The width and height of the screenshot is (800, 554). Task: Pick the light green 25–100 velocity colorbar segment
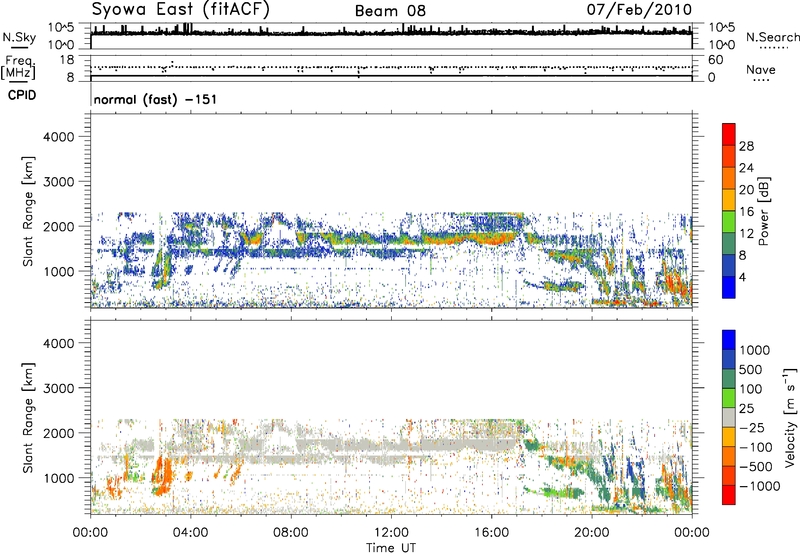click(x=729, y=398)
